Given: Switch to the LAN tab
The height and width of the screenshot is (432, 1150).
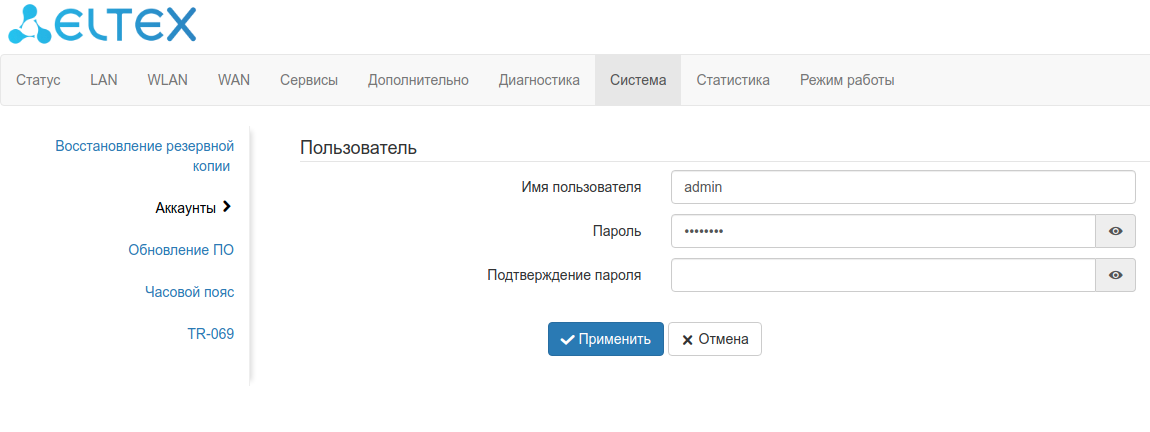Looking at the screenshot, I should 104,80.
